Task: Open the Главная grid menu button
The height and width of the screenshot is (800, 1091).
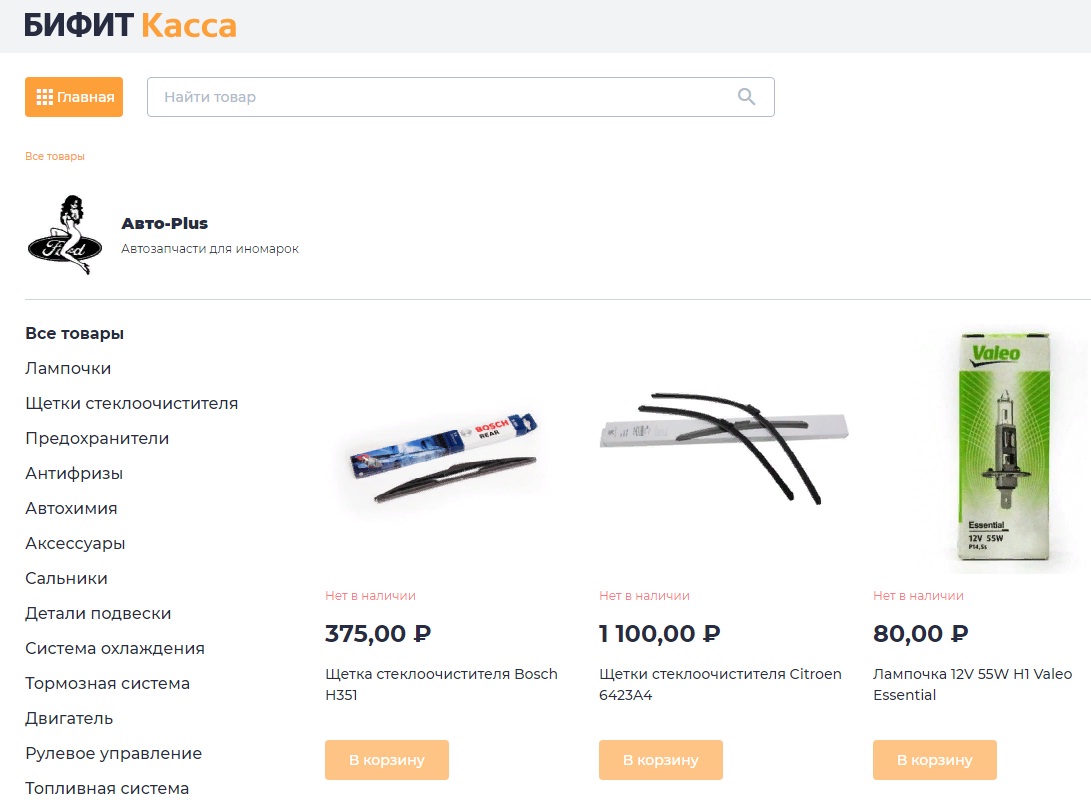Action: click(74, 97)
